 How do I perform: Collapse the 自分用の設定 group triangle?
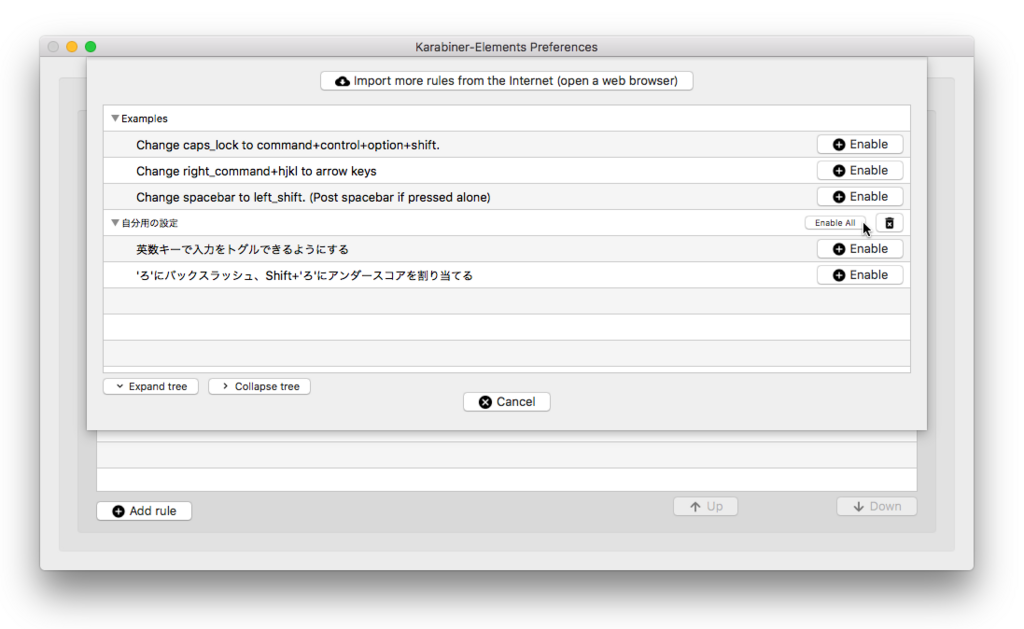click(115, 223)
